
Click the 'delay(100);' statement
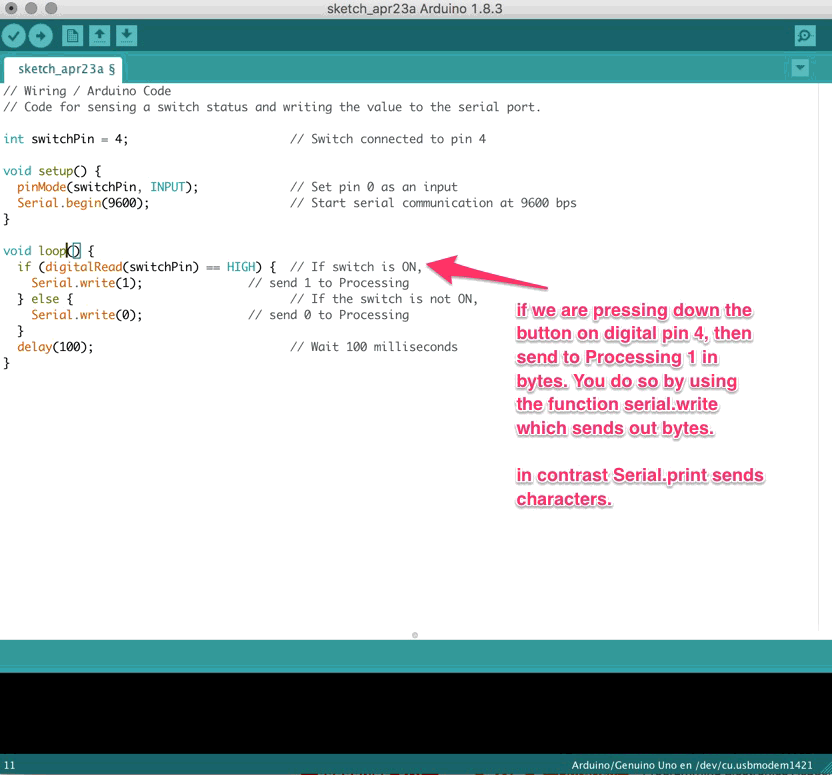tap(55, 347)
